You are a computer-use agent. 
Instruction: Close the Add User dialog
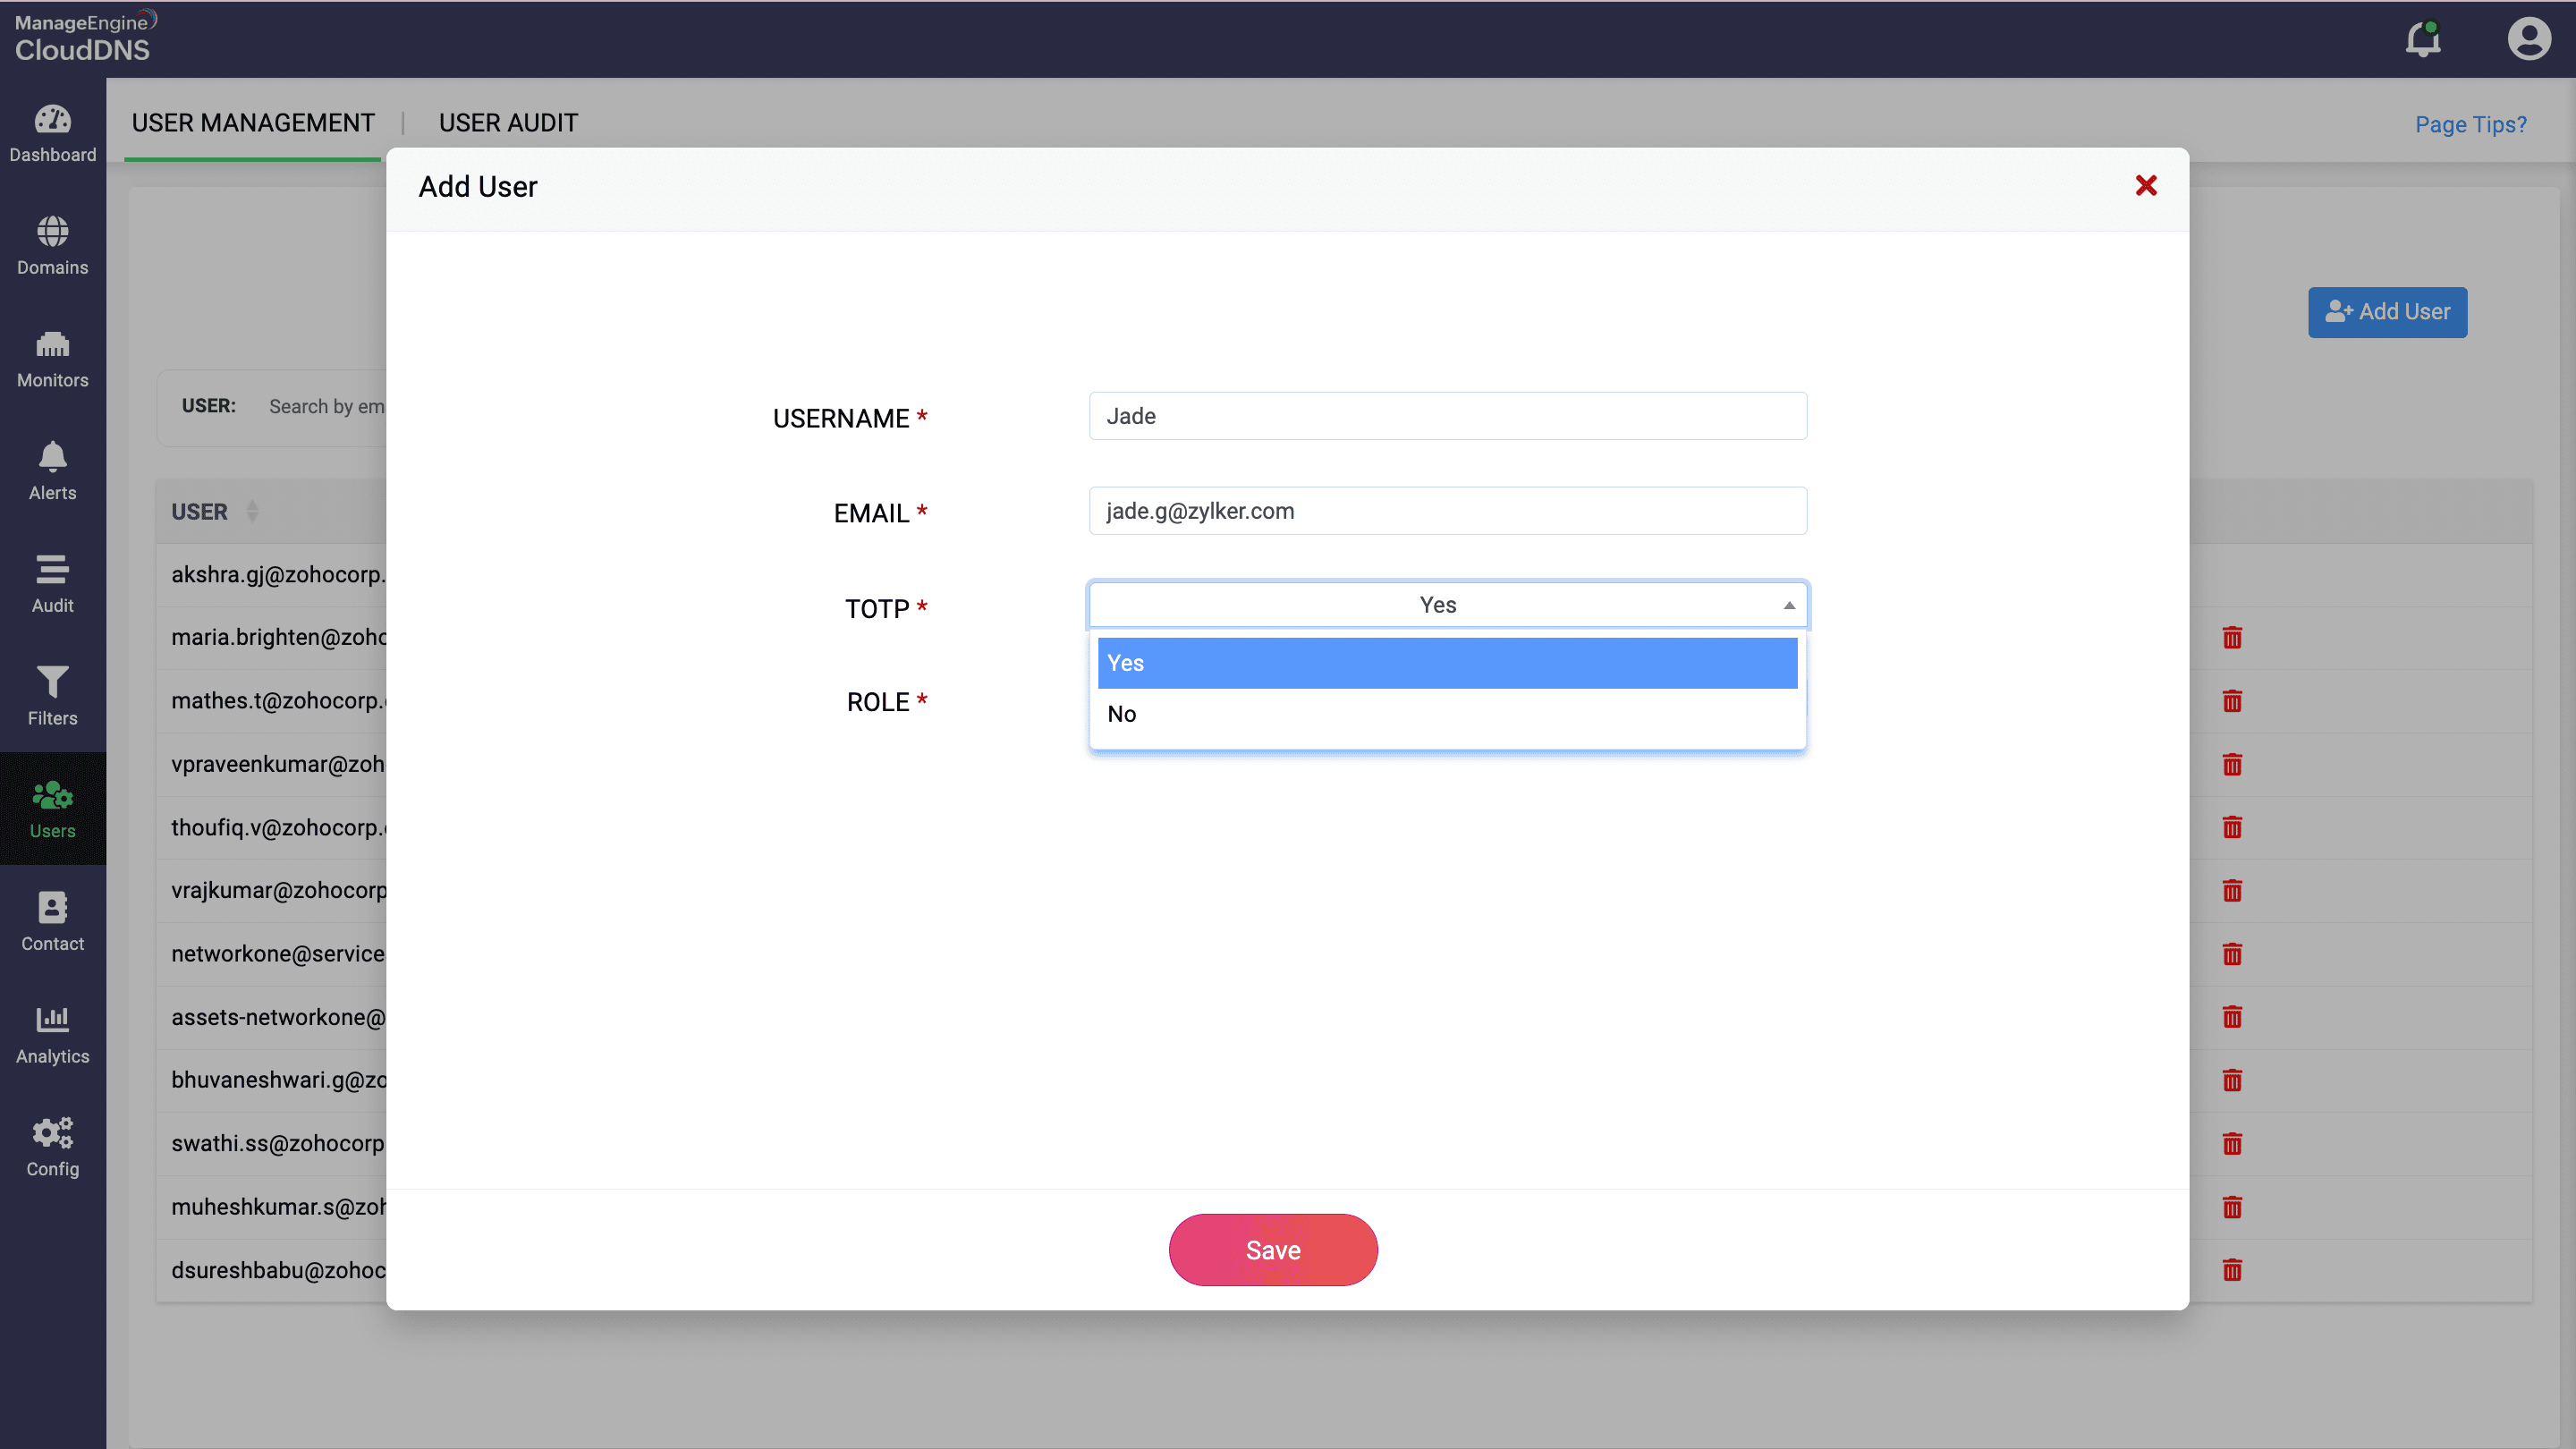tap(2145, 186)
